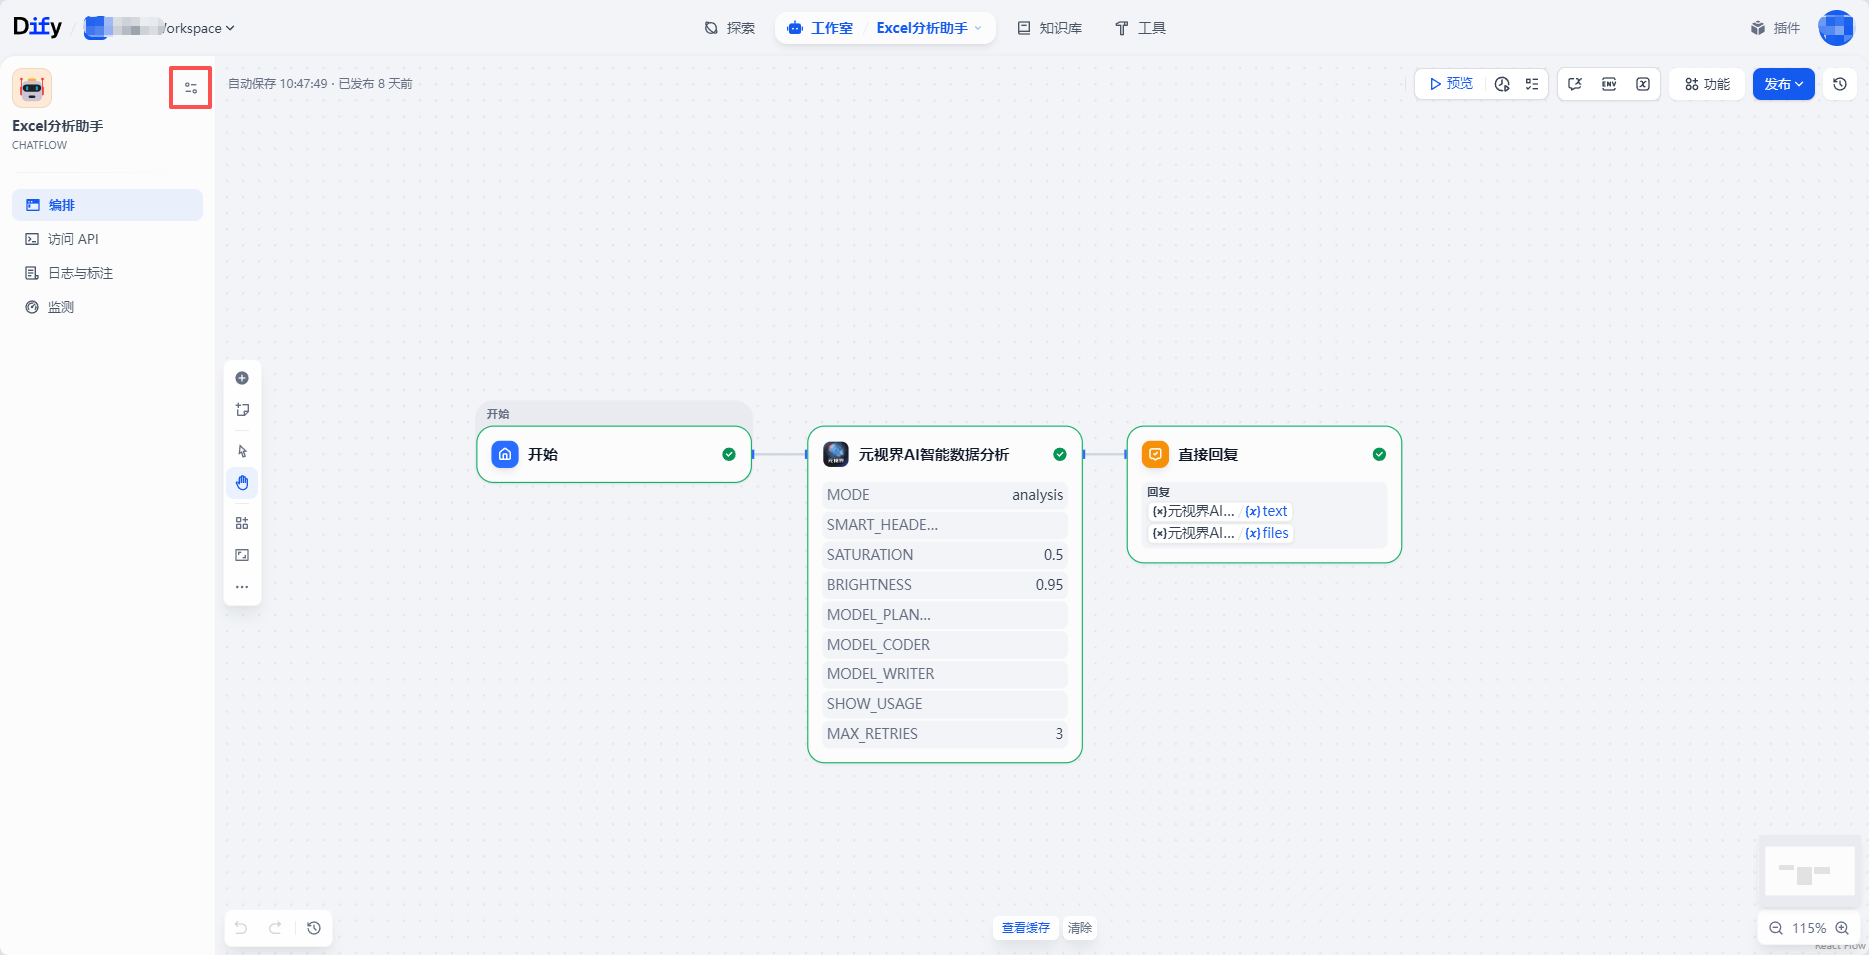Switch to hand pan mode icon
The image size is (1869, 955).
(242, 483)
